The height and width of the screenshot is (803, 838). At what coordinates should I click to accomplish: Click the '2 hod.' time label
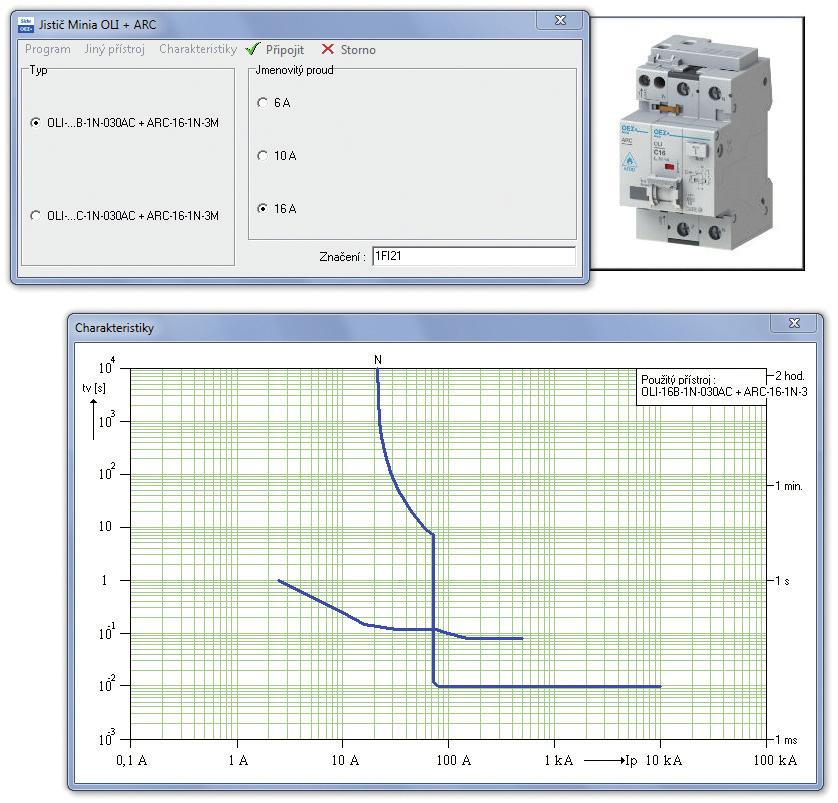click(790, 376)
